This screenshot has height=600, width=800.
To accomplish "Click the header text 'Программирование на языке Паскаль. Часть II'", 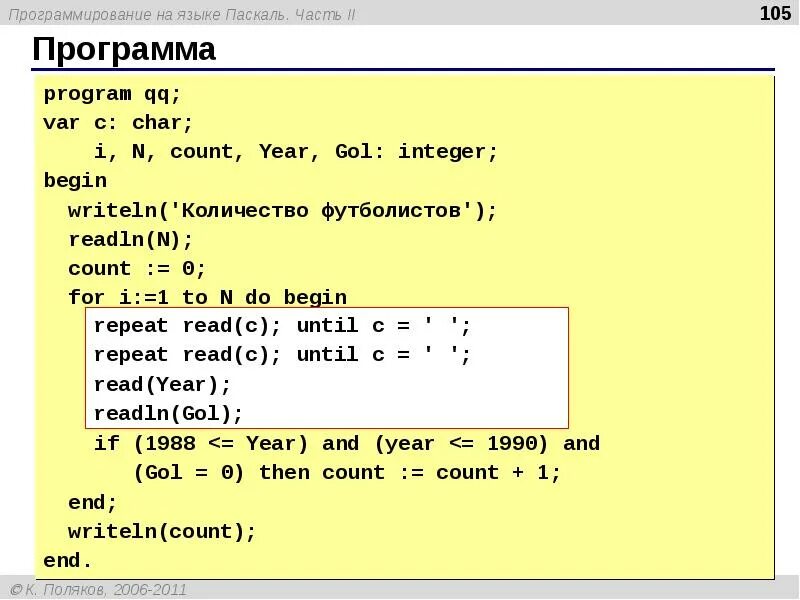I will click(x=182, y=14).
